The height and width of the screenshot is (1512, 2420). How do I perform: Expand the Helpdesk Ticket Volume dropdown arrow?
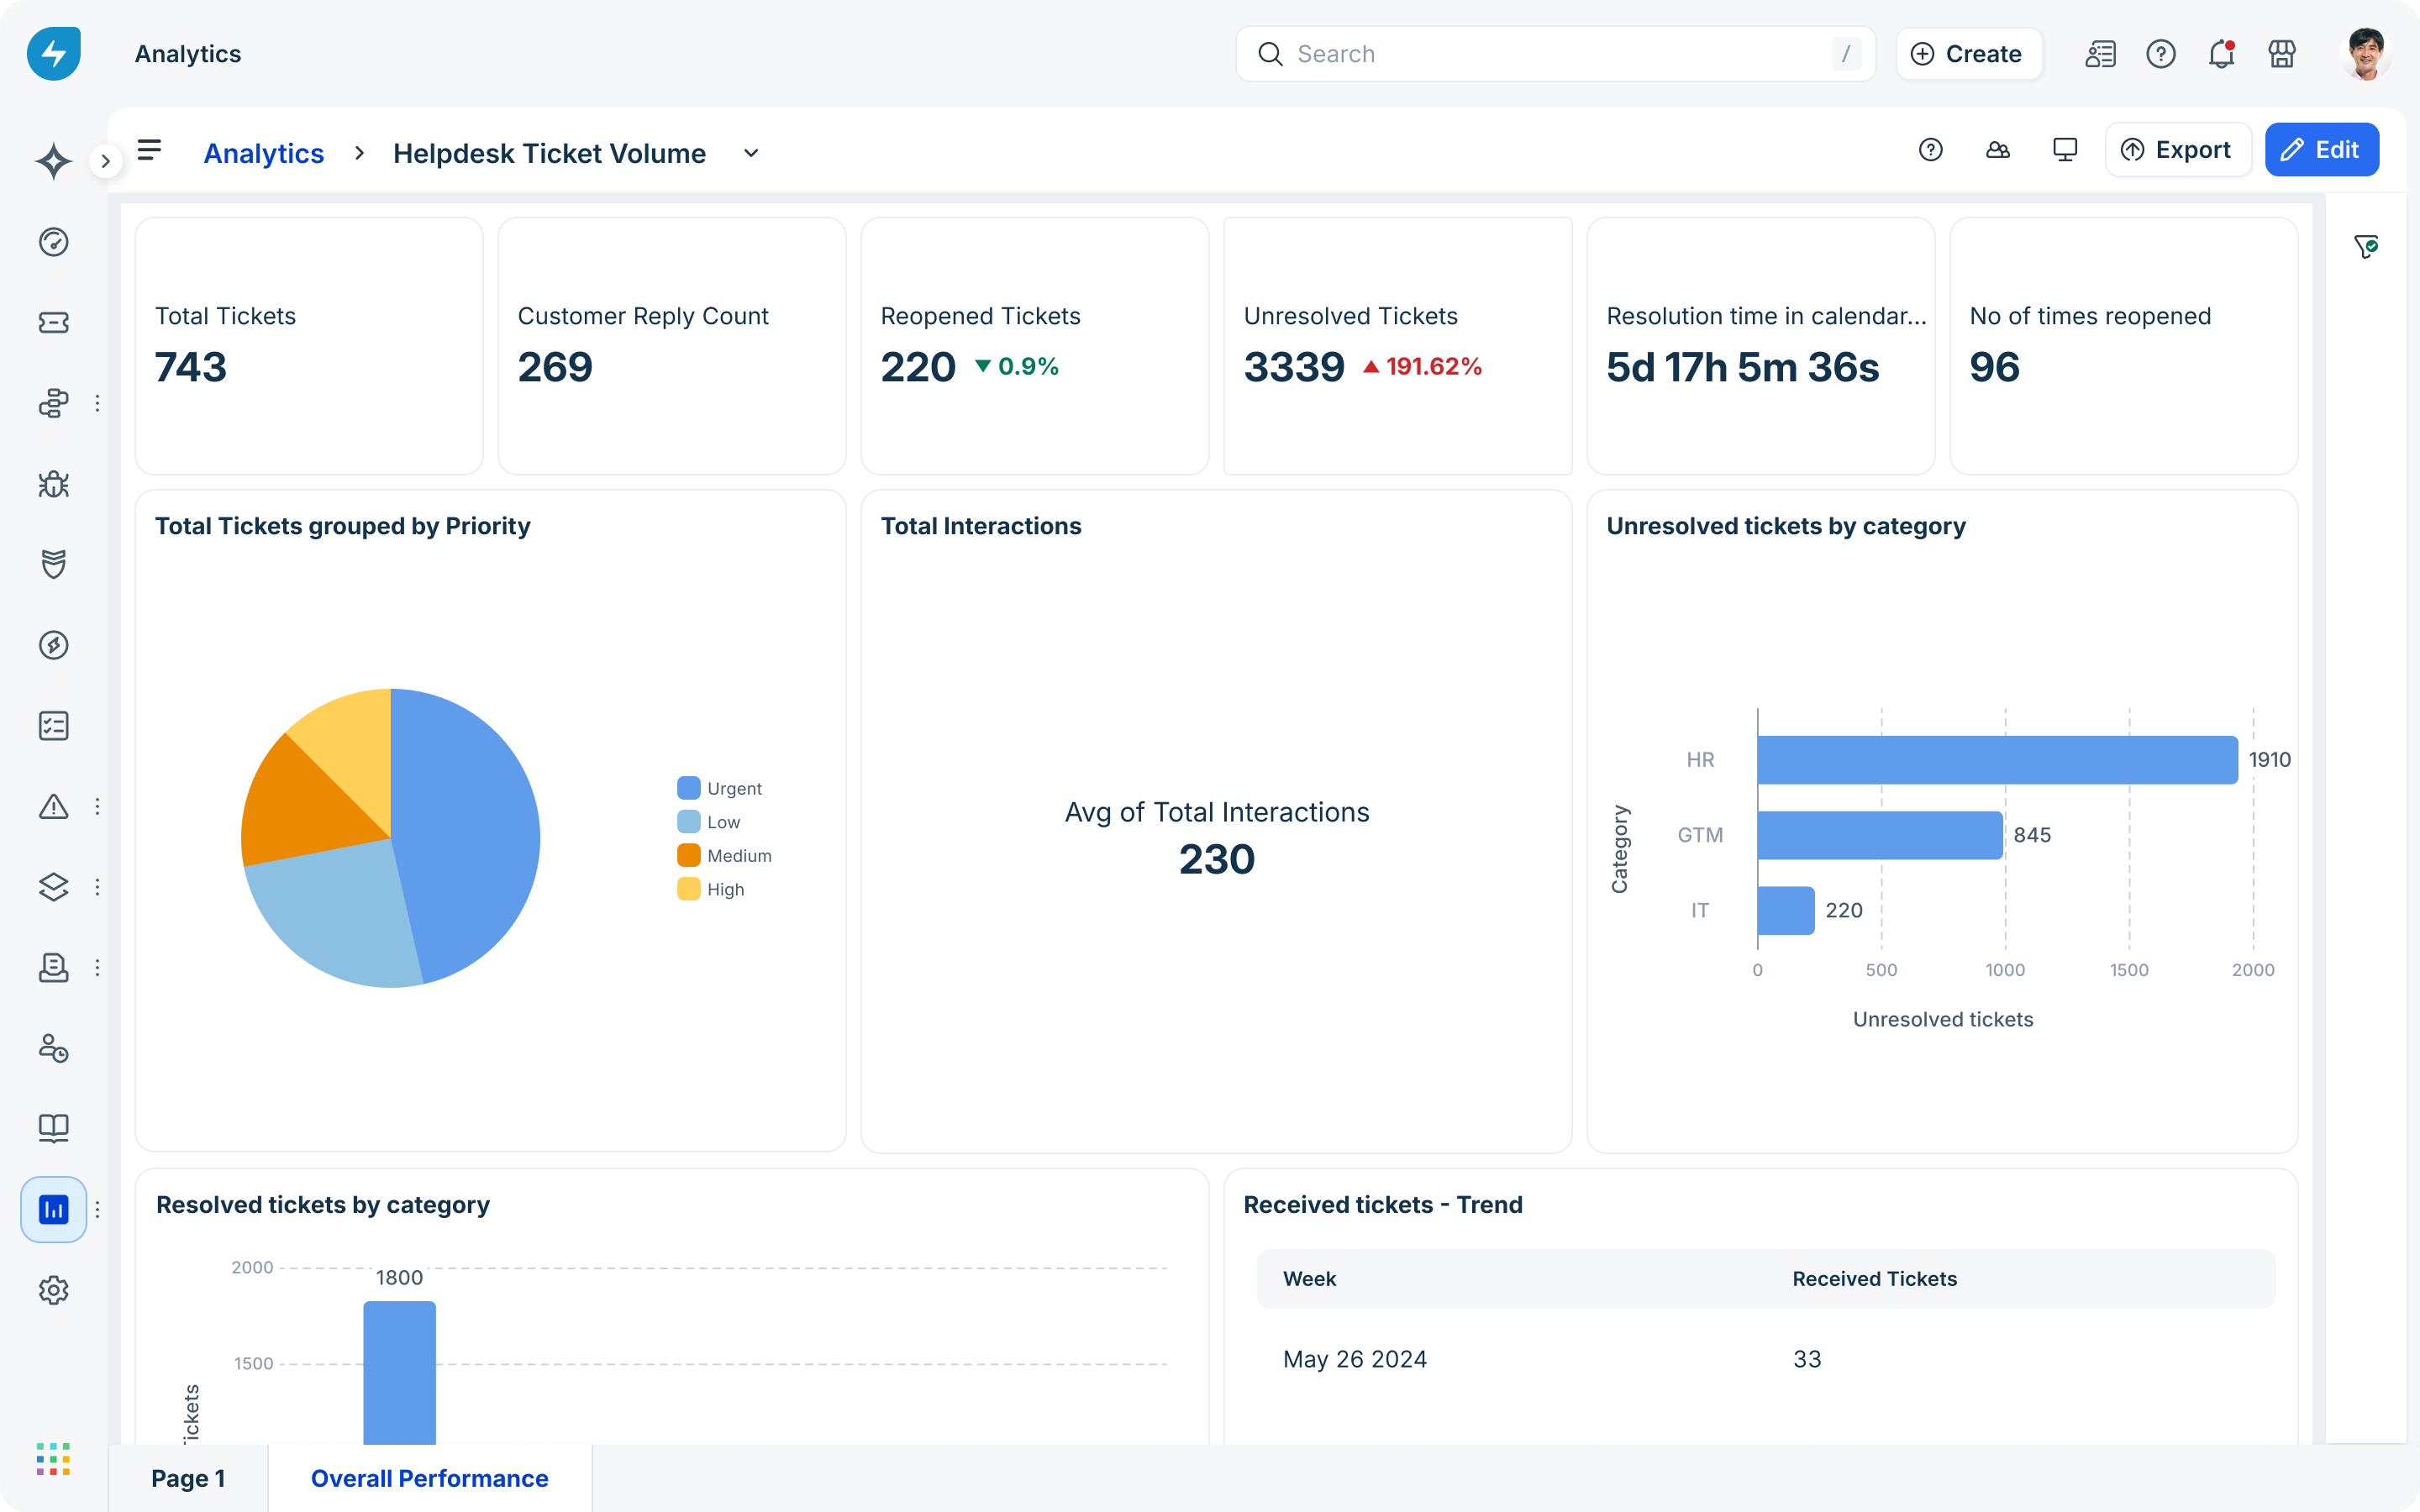tap(751, 153)
